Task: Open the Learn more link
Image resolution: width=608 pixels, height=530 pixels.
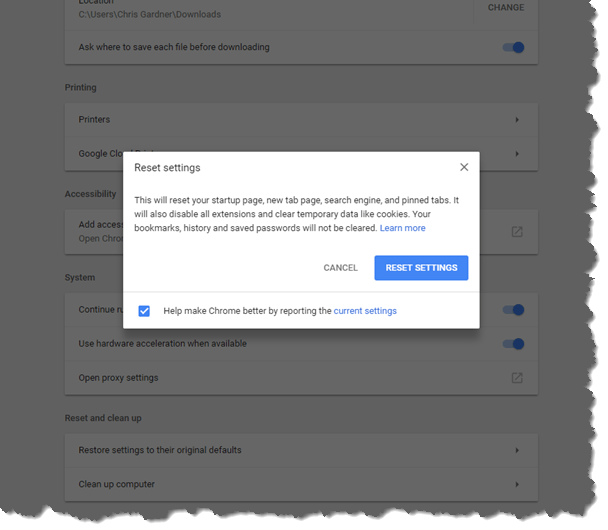Action: 403,228
